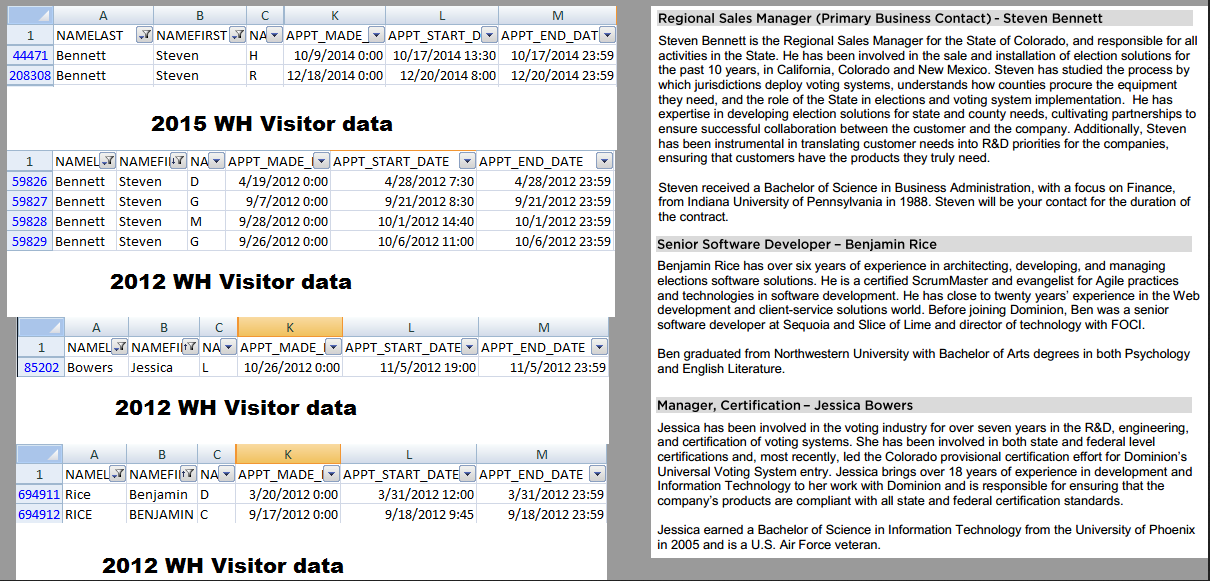This screenshot has height=581, width=1210.
Task: Select row header 85202
Action: coord(41,367)
